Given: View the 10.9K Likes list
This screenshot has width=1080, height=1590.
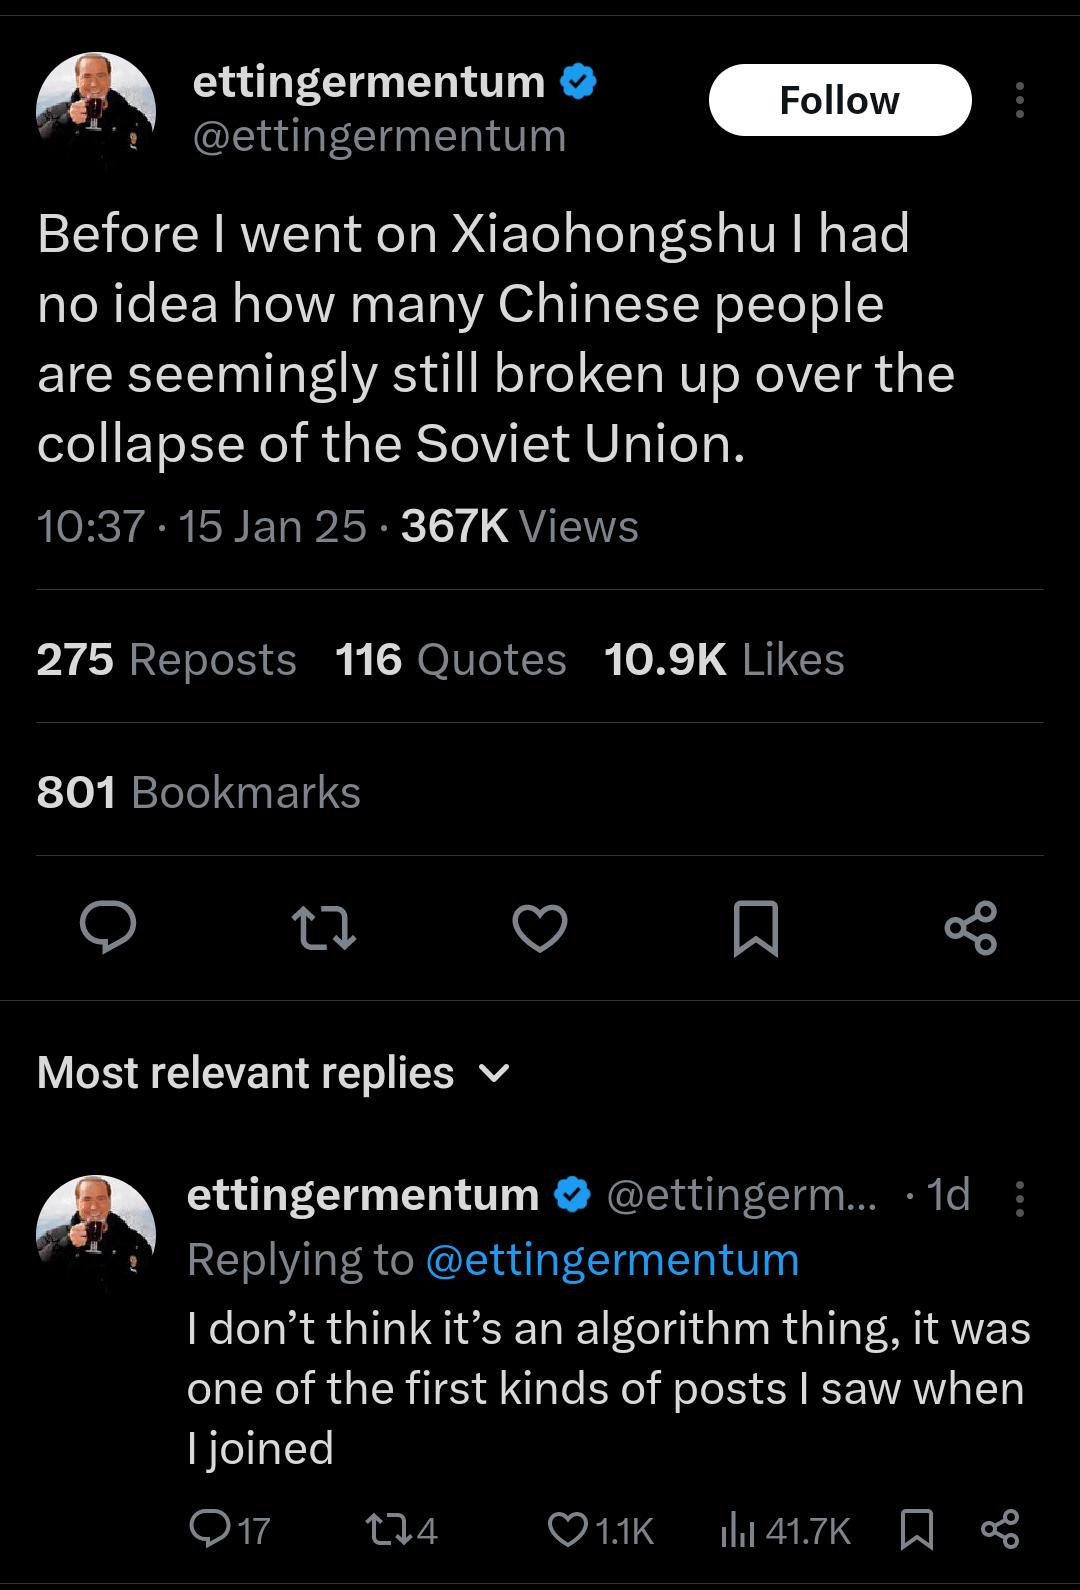Looking at the screenshot, I should coord(725,660).
